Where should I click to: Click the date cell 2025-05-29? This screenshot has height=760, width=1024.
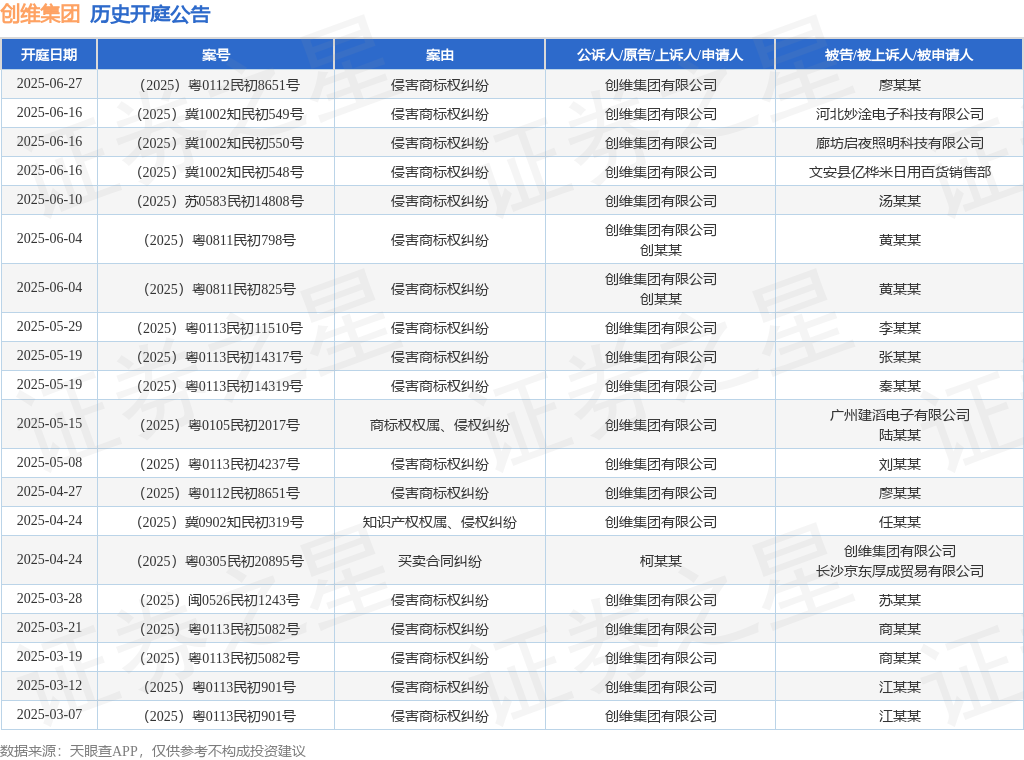[50, 326]
